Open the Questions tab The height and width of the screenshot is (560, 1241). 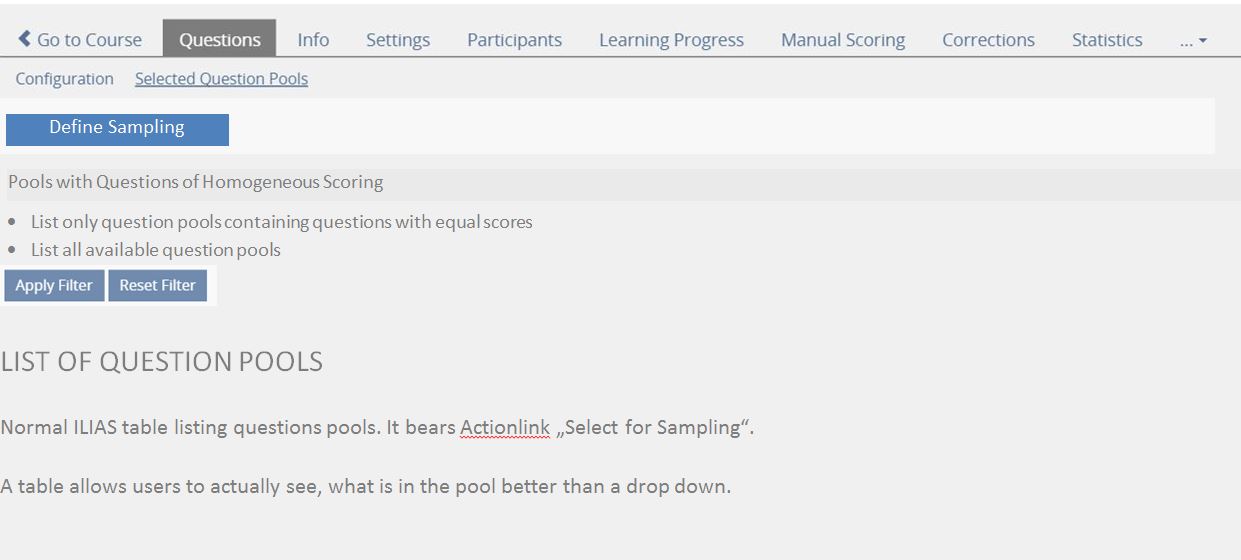(x=220, y=40)
